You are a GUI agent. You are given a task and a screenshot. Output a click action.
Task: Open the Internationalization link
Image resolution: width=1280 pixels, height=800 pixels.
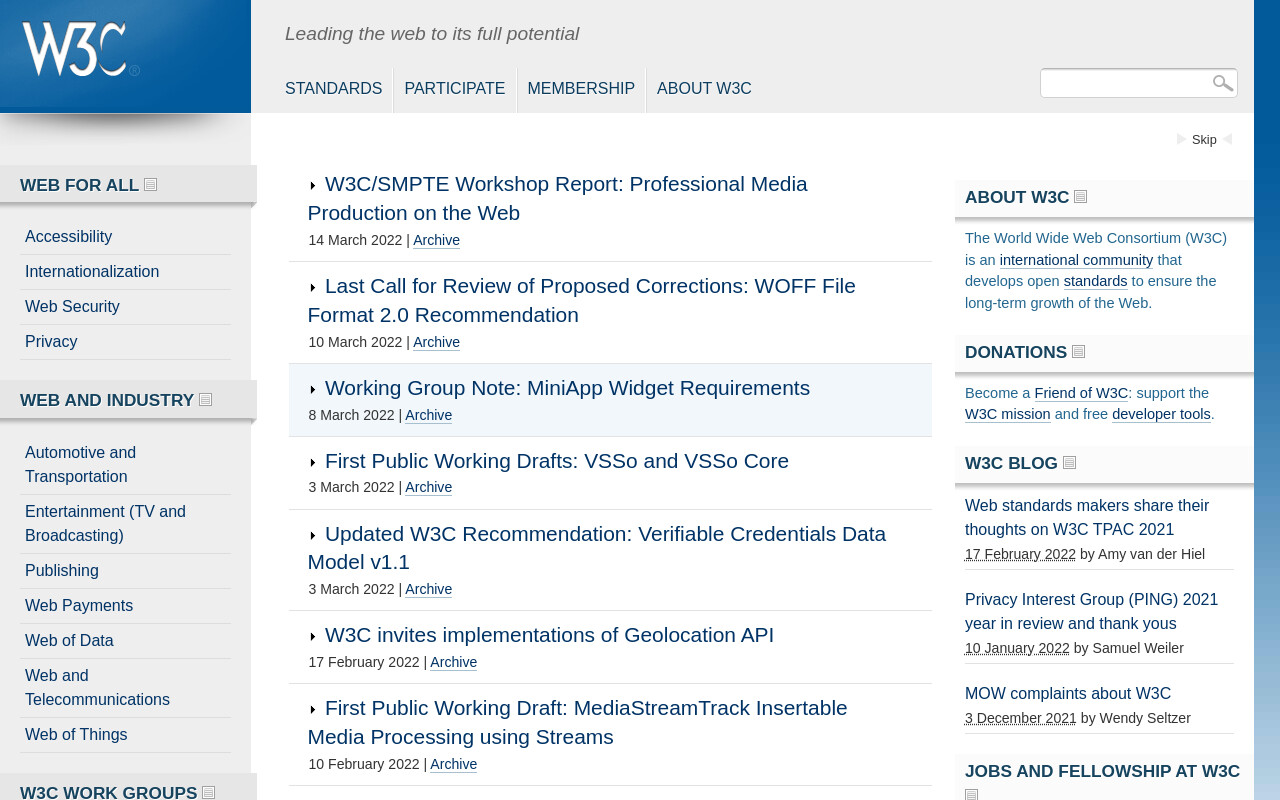point(92,272)
